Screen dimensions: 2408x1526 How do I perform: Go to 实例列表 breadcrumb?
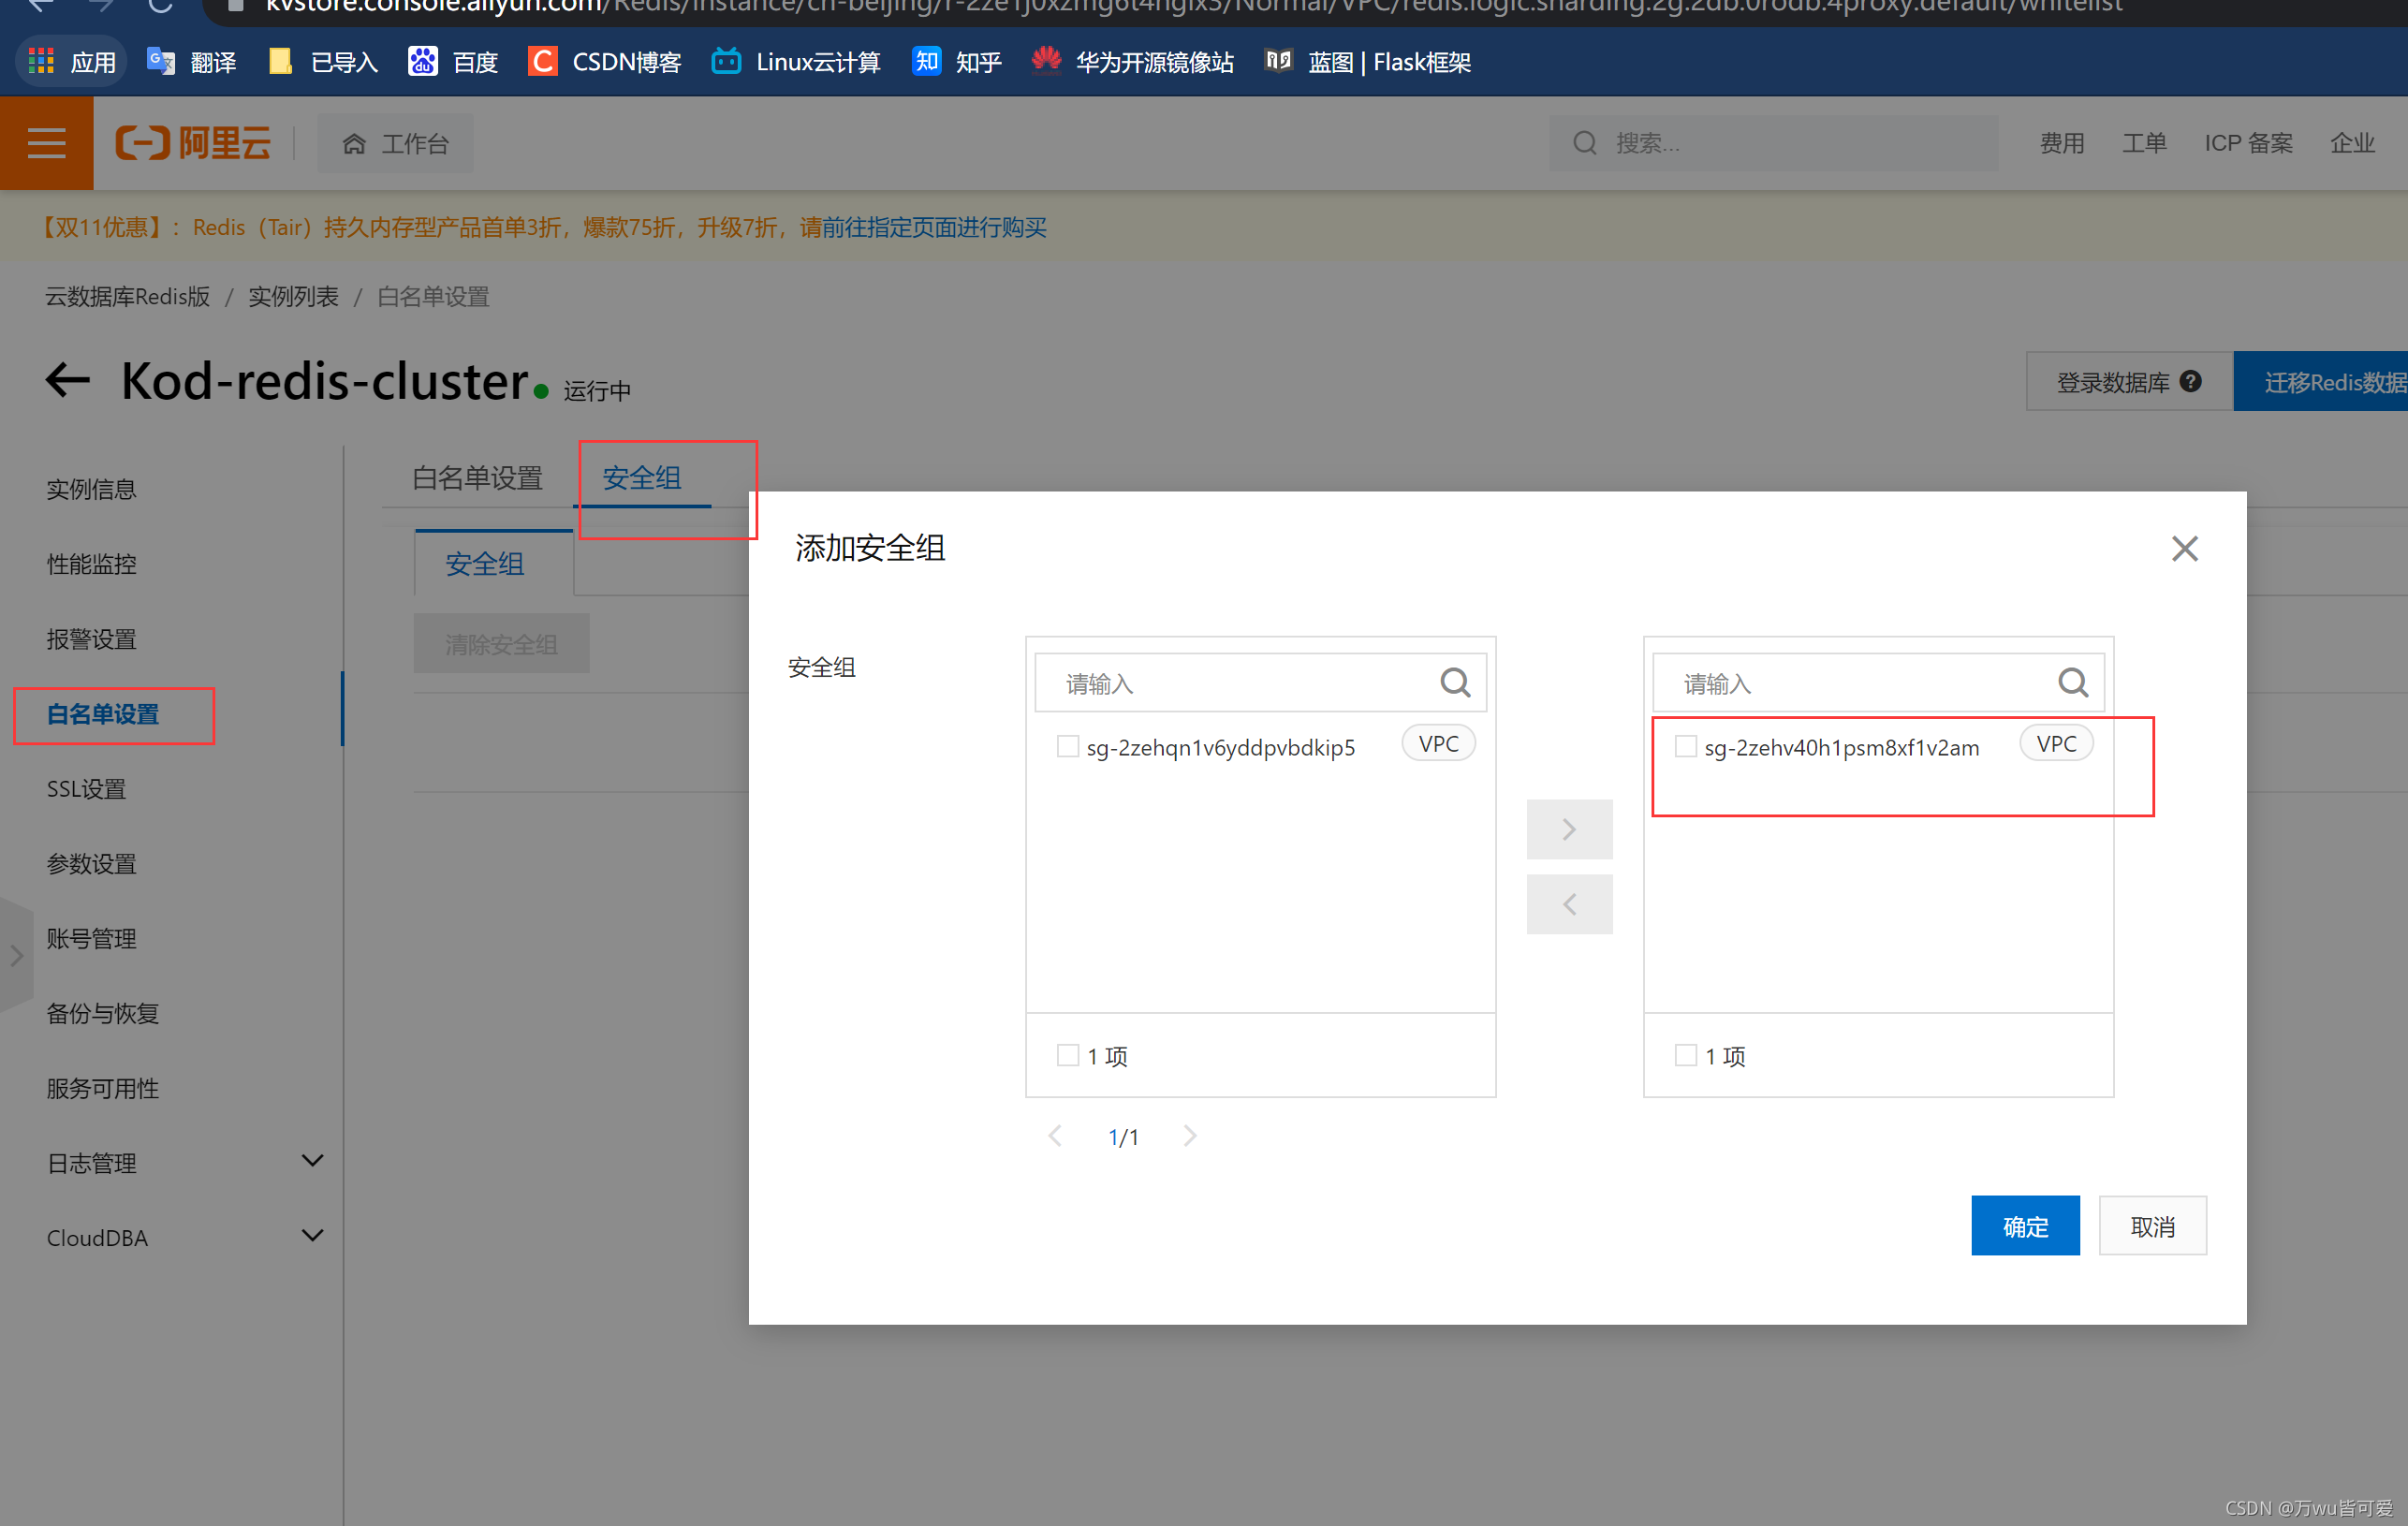293,297
